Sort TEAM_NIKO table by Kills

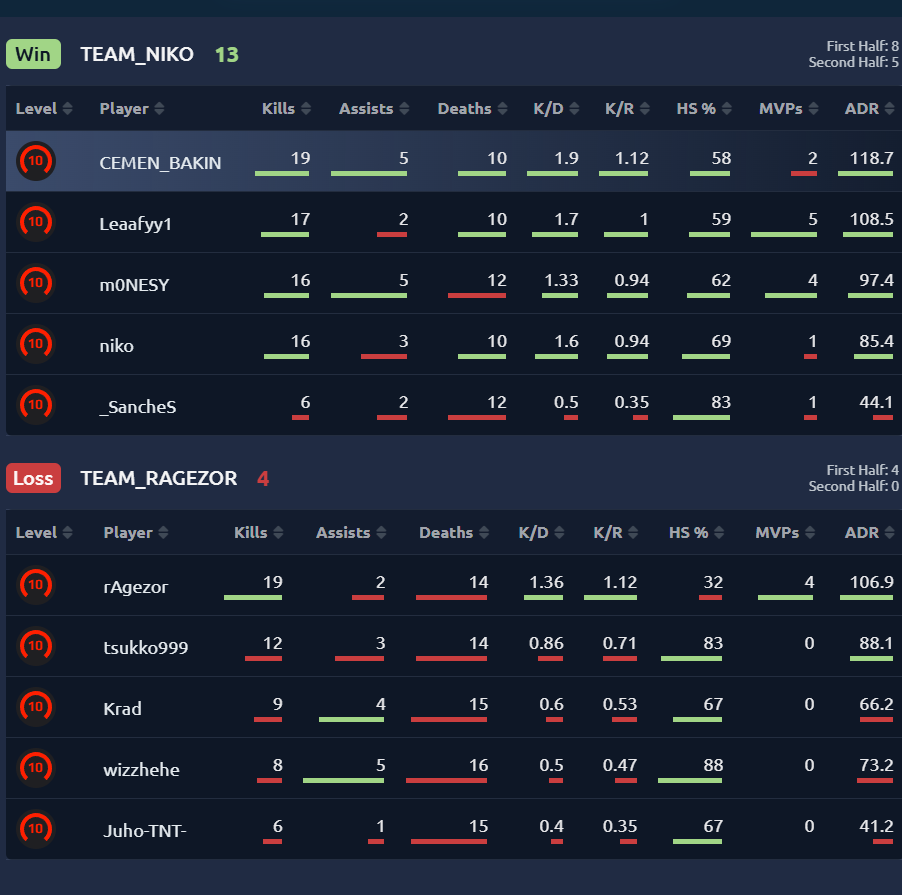[286, 109]
